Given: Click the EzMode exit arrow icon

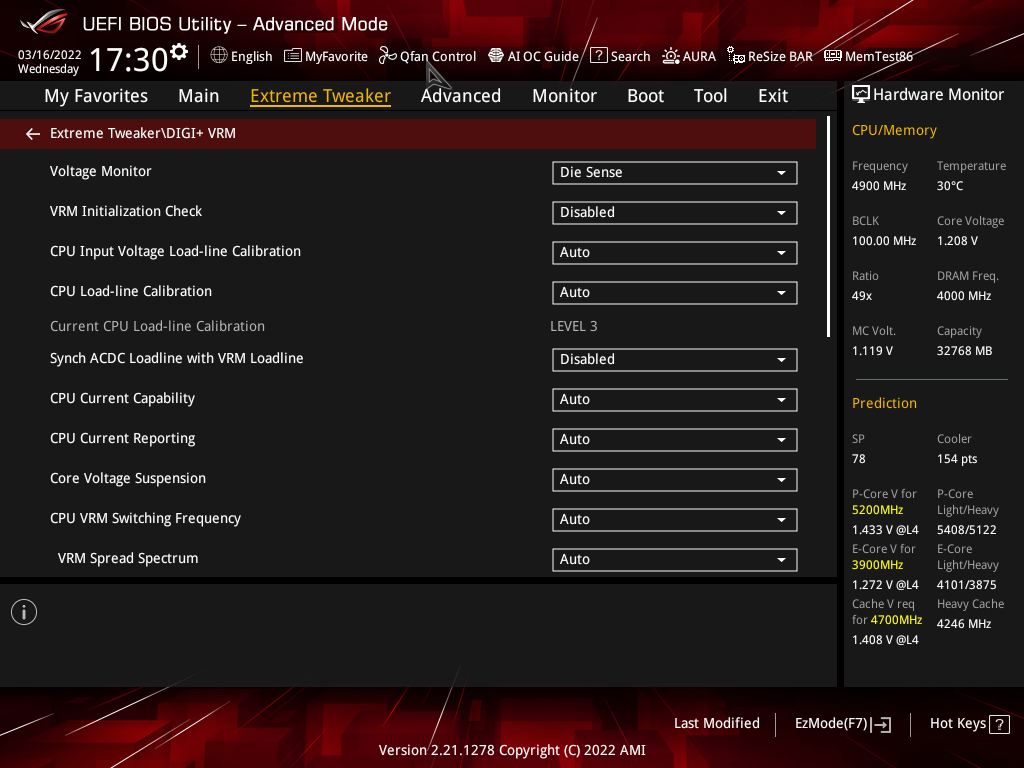Looking at the screenshot, I should pos(882,724).
